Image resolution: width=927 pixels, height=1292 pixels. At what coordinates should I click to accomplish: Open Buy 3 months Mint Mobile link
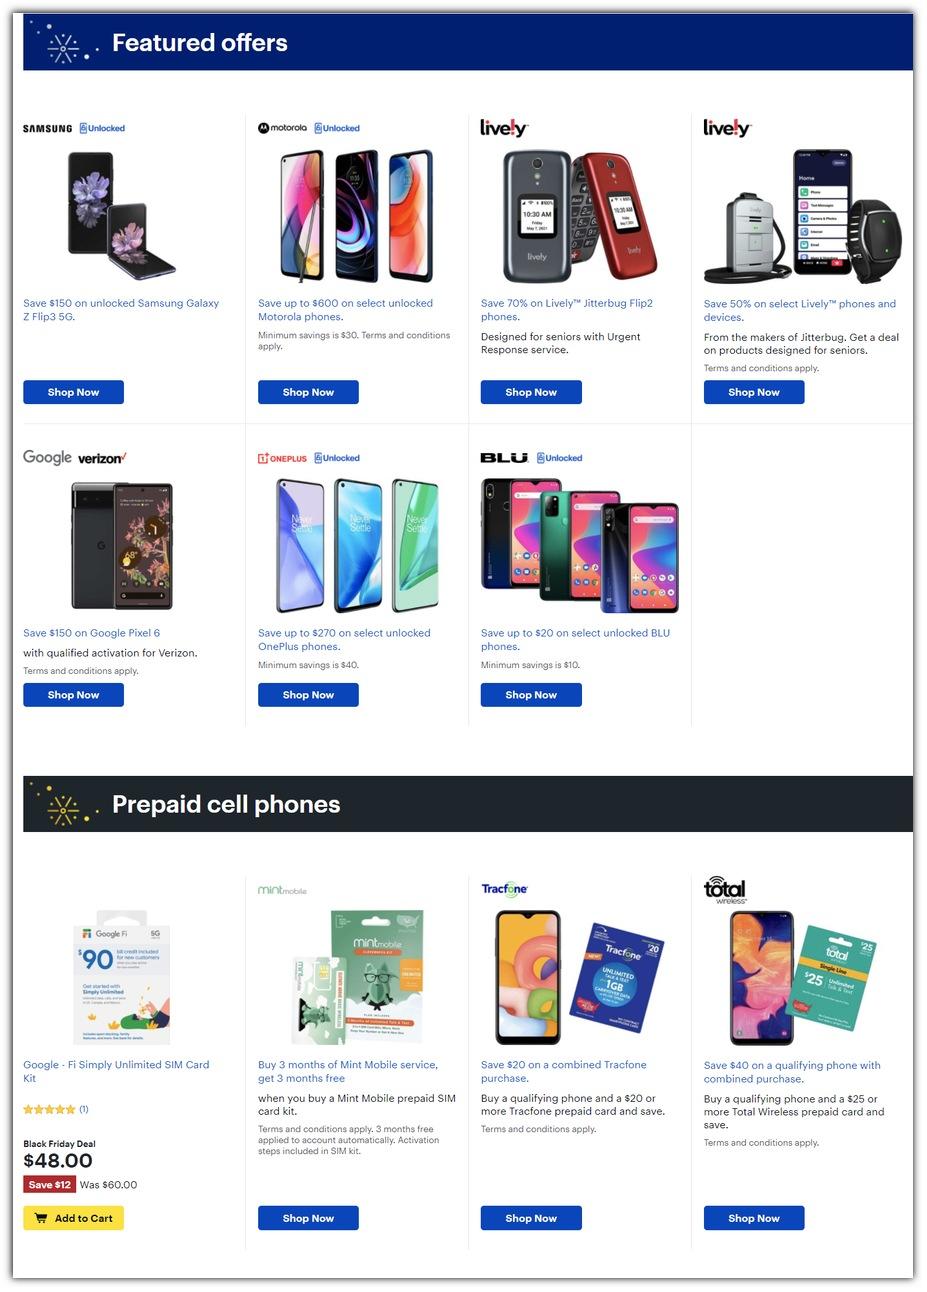click(x=348, y=1071)
